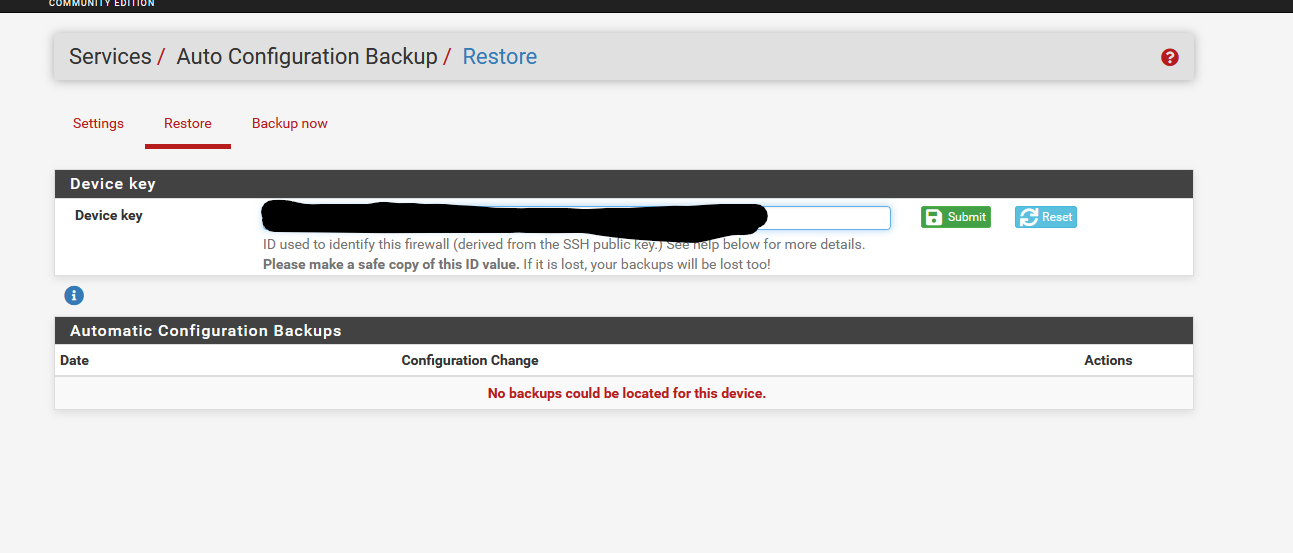Click the refresh arrows icon on Reset
This screenshot has height=553, width=1293.
coord(1027,217)
